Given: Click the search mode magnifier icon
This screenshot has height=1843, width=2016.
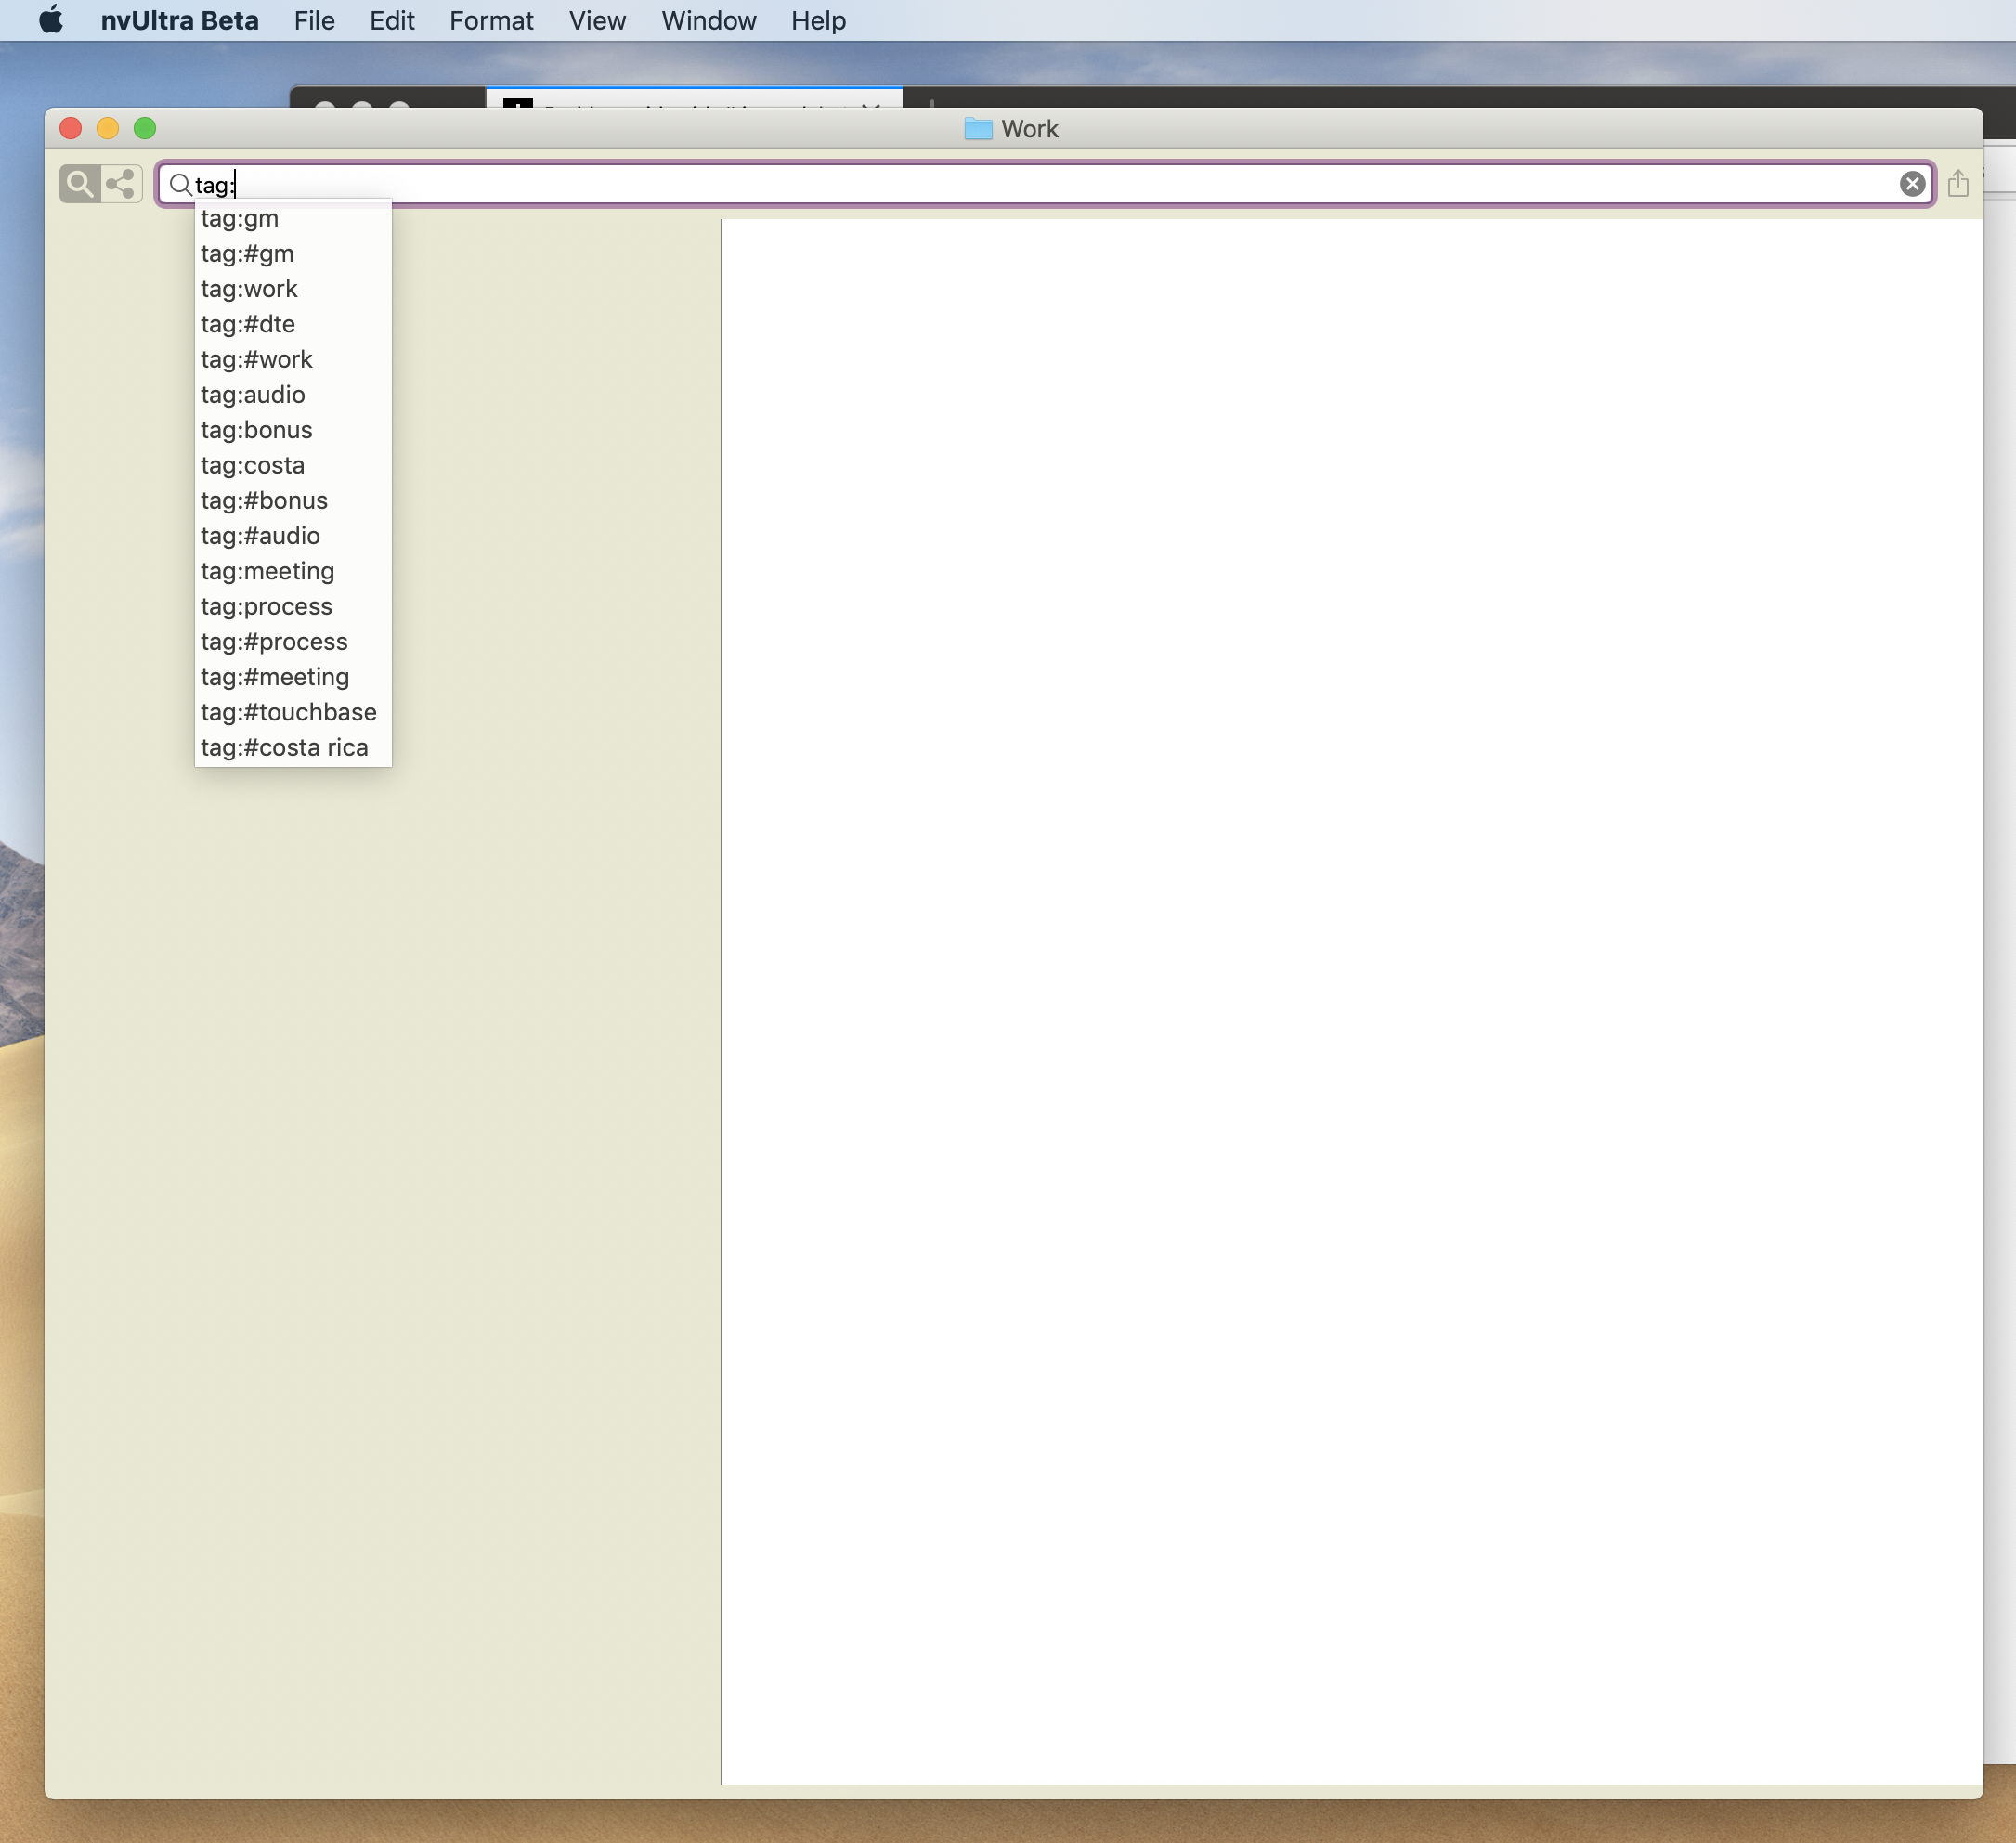Looking at the screenshot, I should click(x=79, y=184).
